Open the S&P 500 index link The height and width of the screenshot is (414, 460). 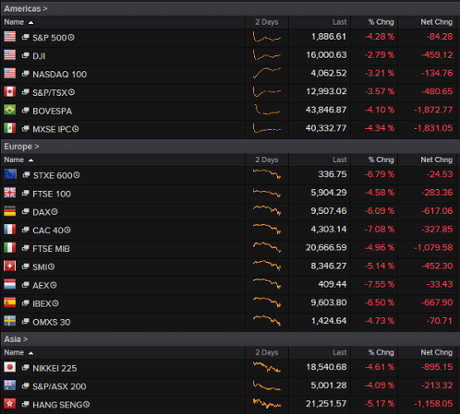(49, 38)
